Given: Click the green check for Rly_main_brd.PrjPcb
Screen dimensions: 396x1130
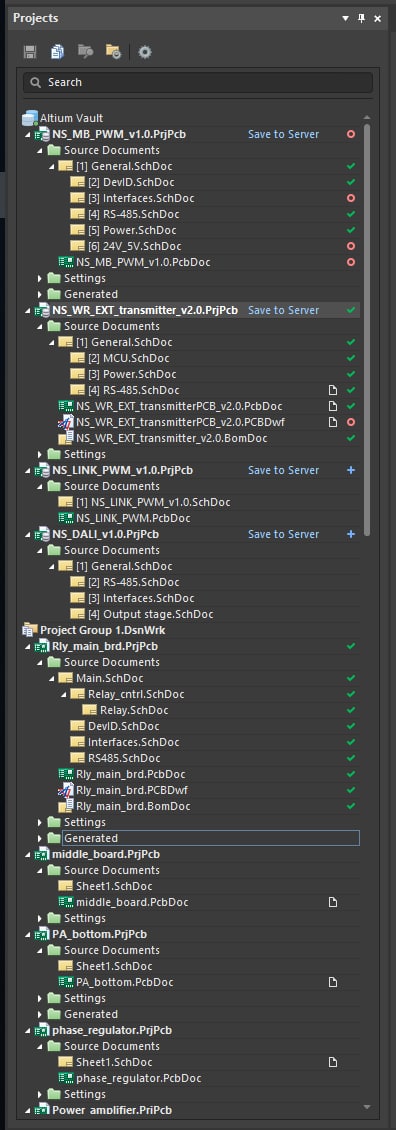Looking at the screenshot, I should pos(351,646).
